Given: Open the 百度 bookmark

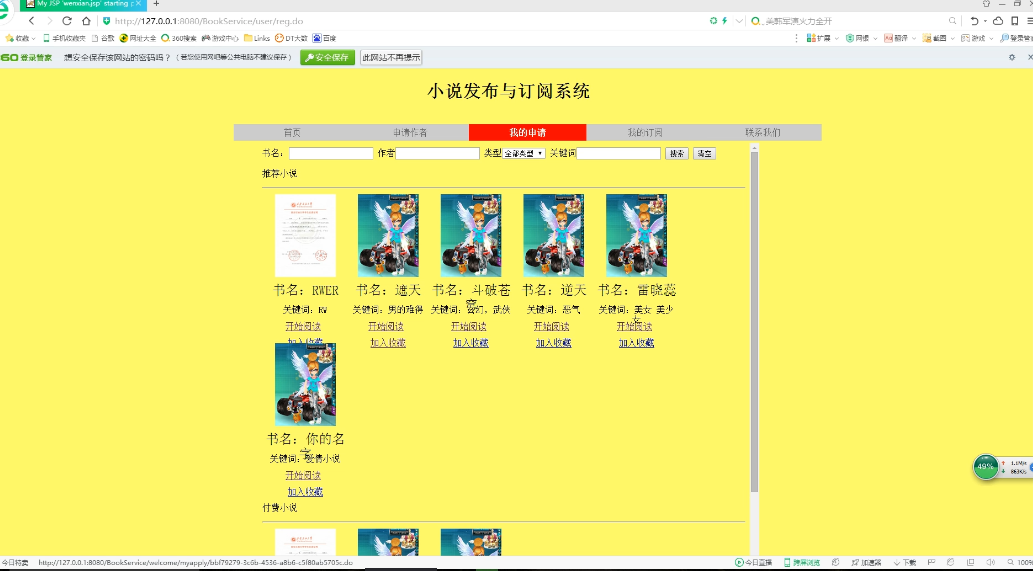Looking at the screenshot, I should tap(324, 38).
